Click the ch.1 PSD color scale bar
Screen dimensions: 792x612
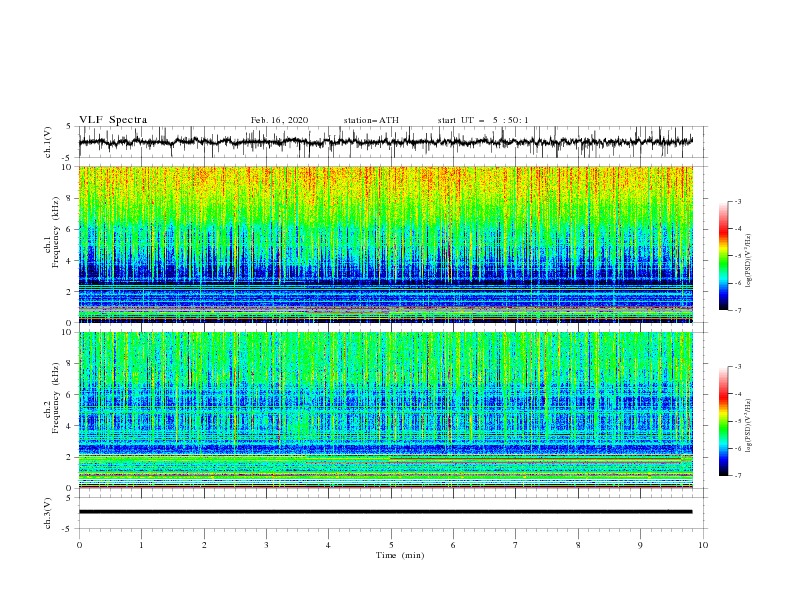coord(724,256)
